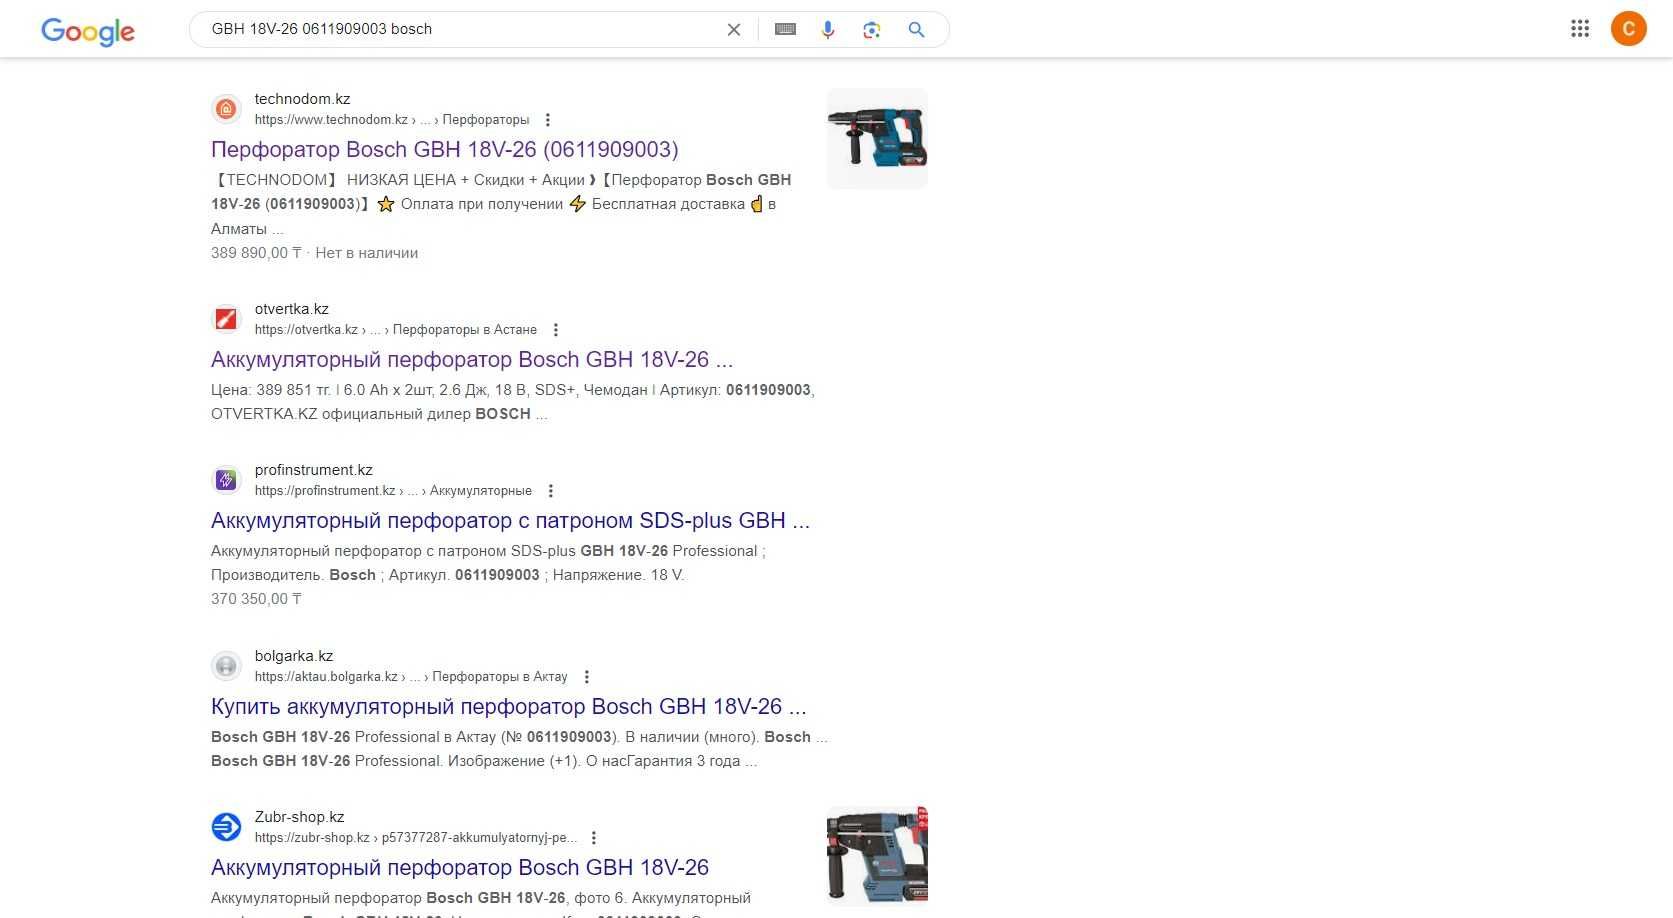
Task: Open otvertka.kz 'Аккумуляторный перфоратор Bosch GBH 18V-26 ...' link
Action: click(x=472, y=360)
